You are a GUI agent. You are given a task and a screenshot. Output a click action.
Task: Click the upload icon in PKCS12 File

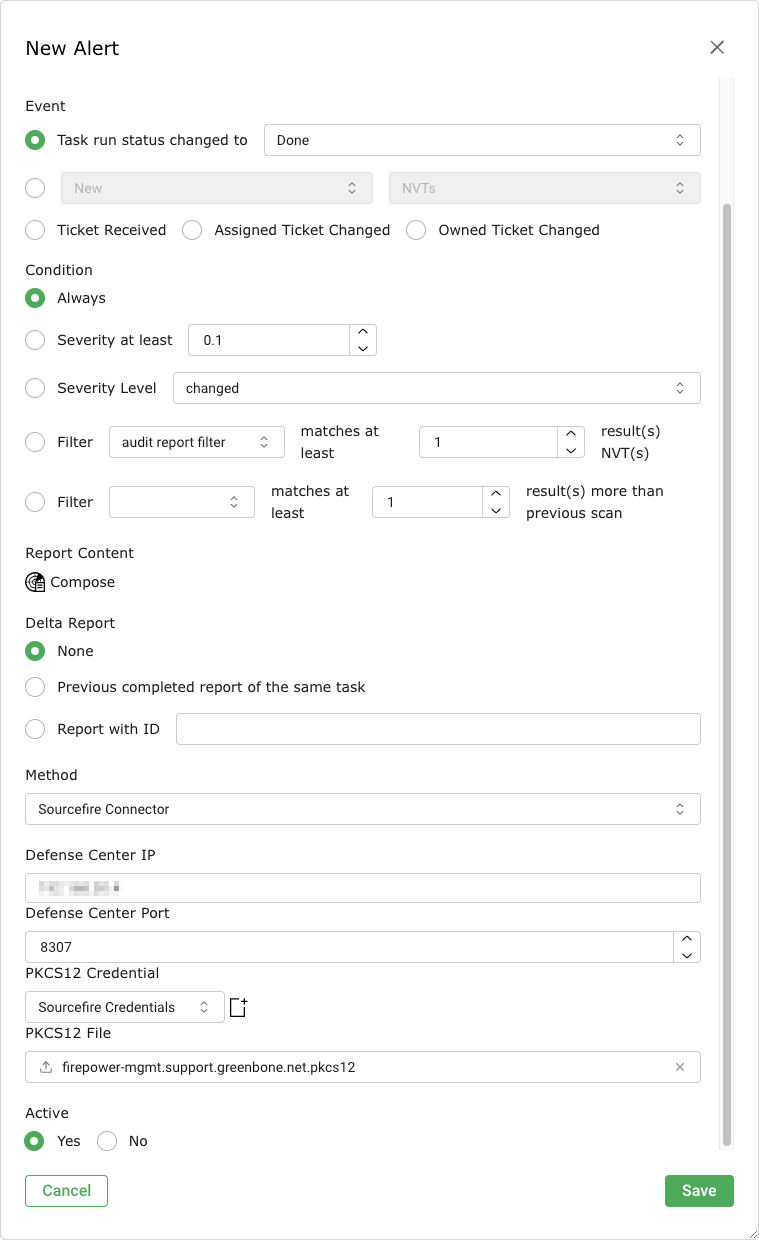46,1067
